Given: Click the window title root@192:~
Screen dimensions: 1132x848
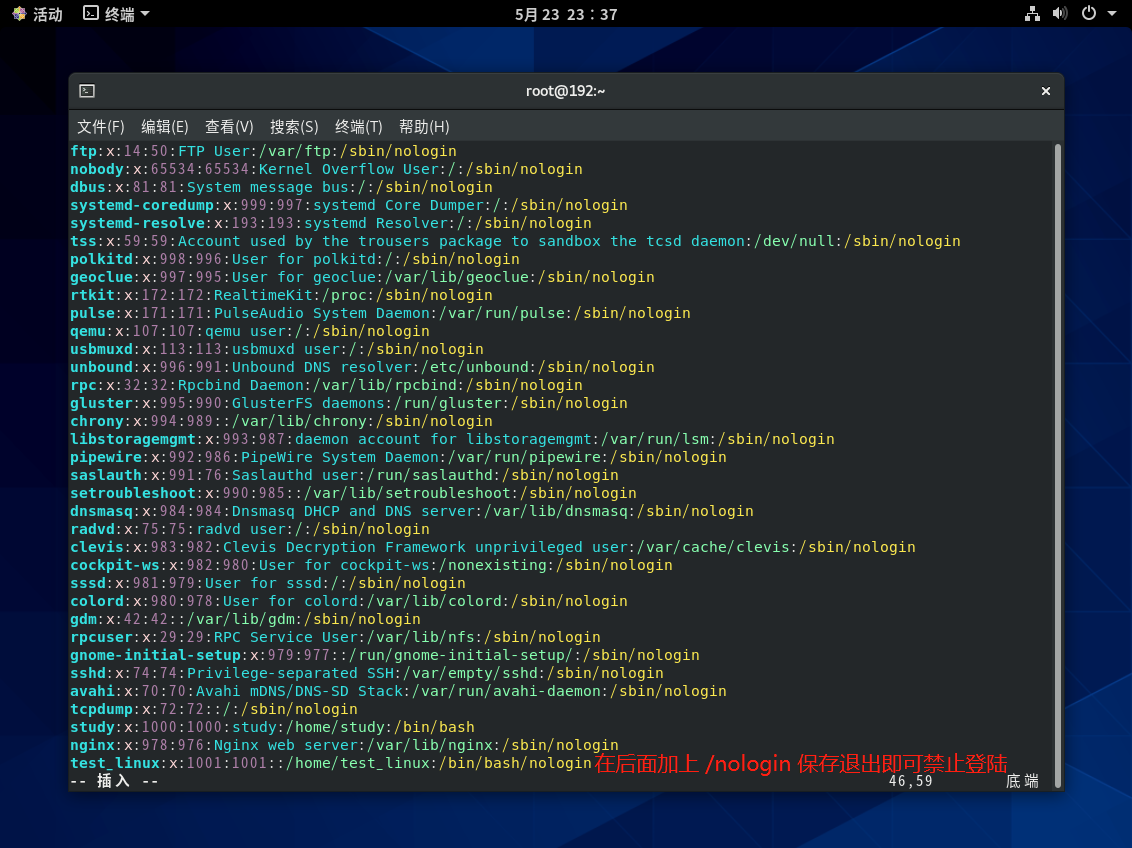Looking at the screenshot, I should 566,91.
